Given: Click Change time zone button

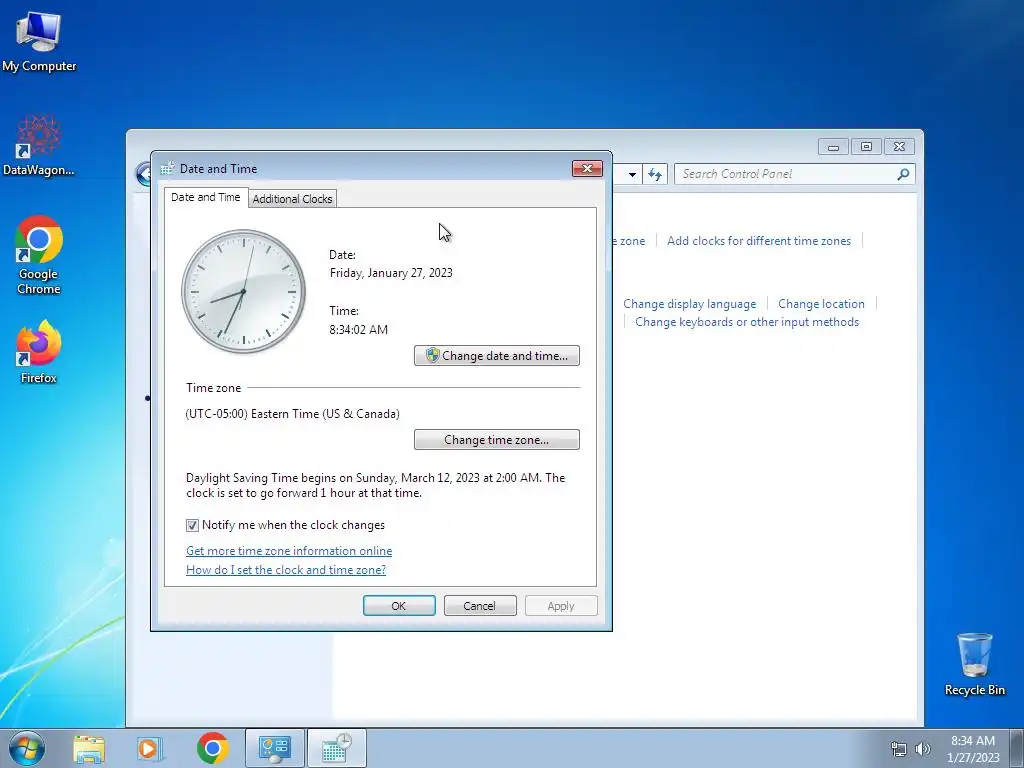Looking at the screenshot, I should pyautogui.click(x=496, y=440).
